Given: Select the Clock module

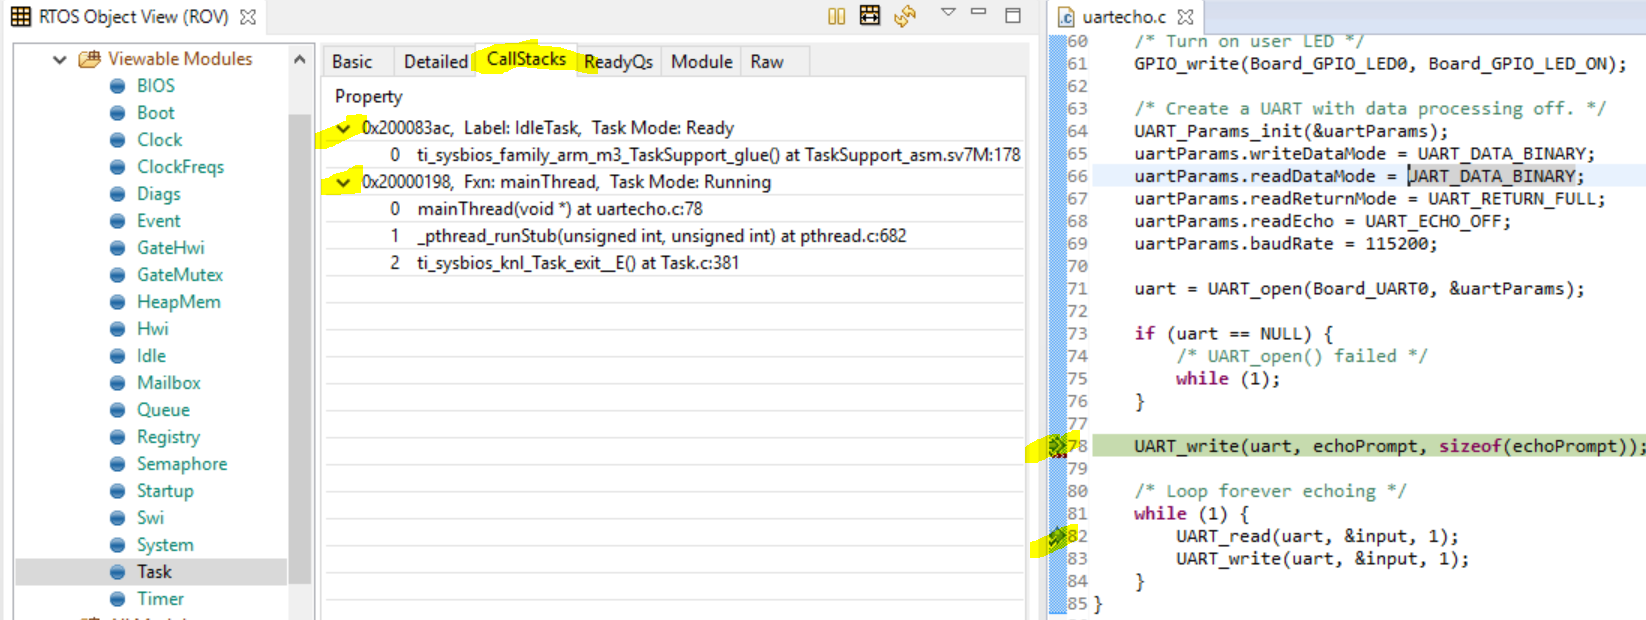Looking at the screenshot, I should coord(159,140).
